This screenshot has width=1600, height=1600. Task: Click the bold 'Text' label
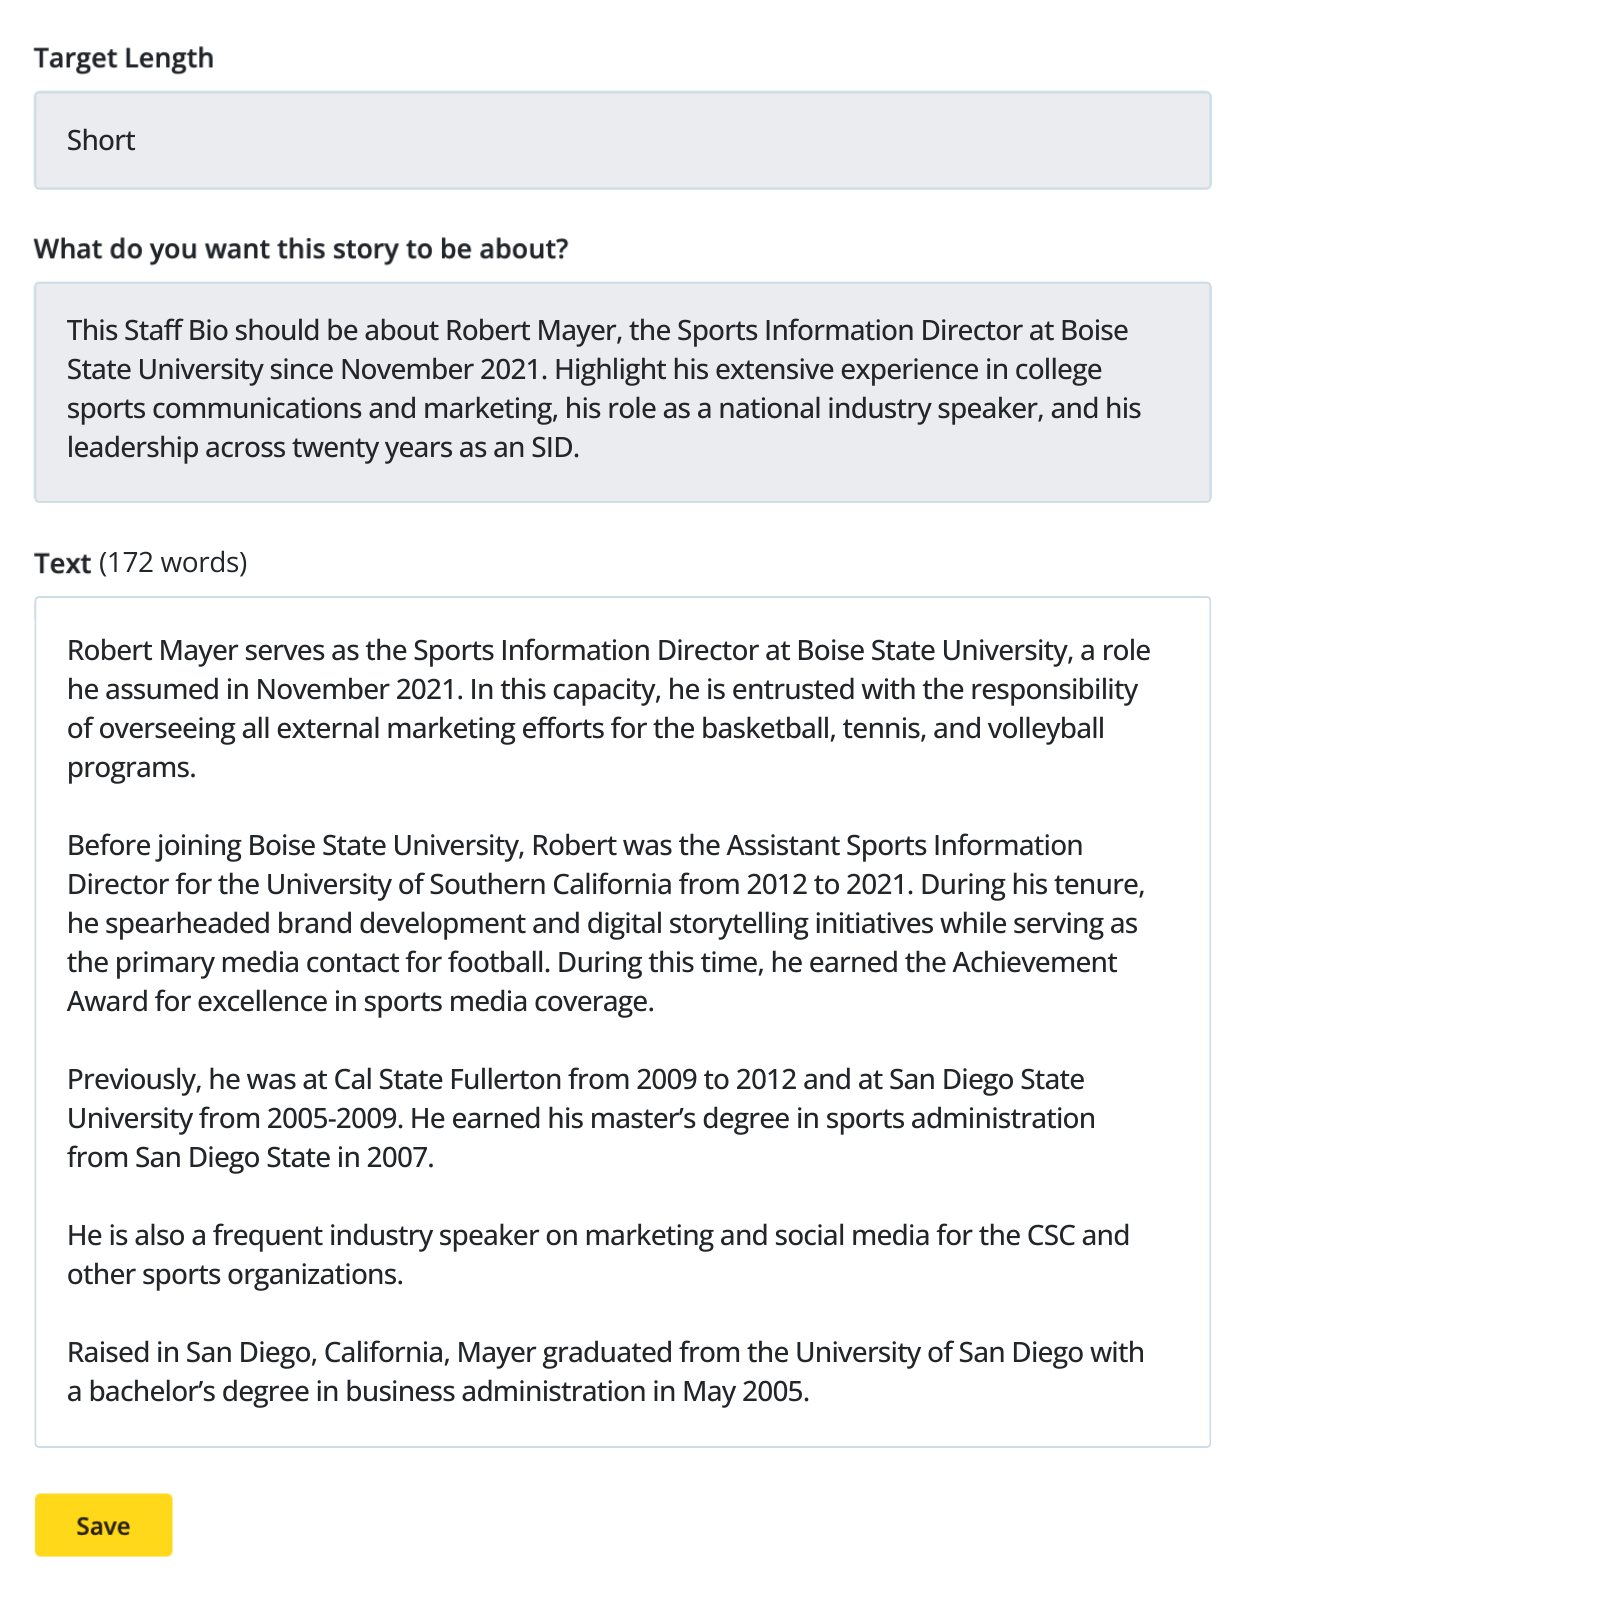[62, 563]
